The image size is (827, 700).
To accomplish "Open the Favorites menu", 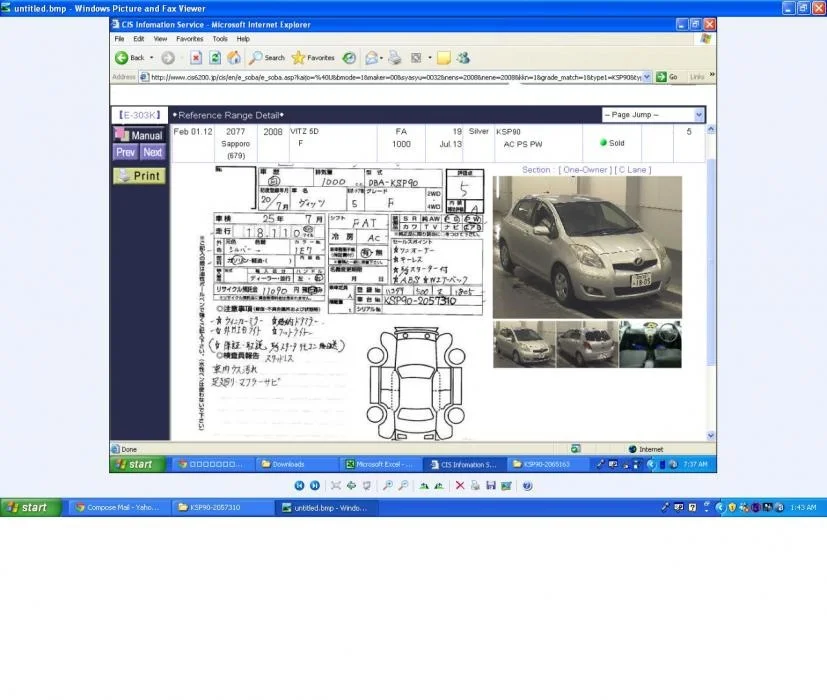I will [x=189, y=39].
